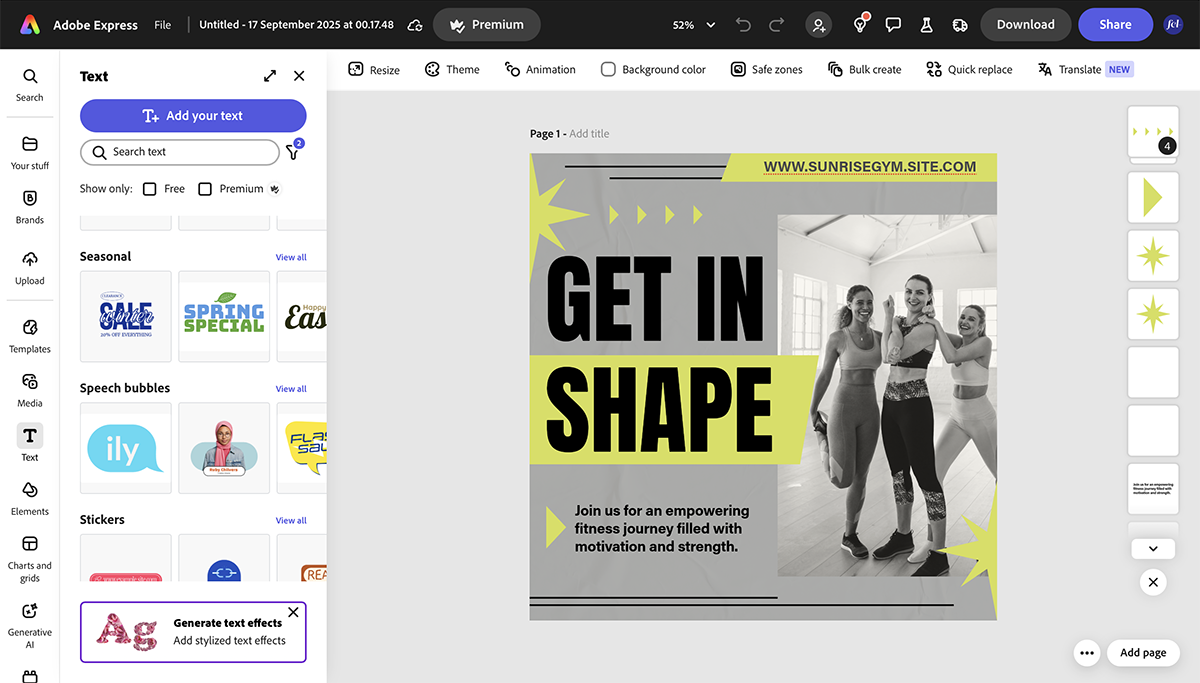This screenshot has width=1200, height=683.
Task: Expand the page thumbnails list chevron
Action: tap(1152, 548)
